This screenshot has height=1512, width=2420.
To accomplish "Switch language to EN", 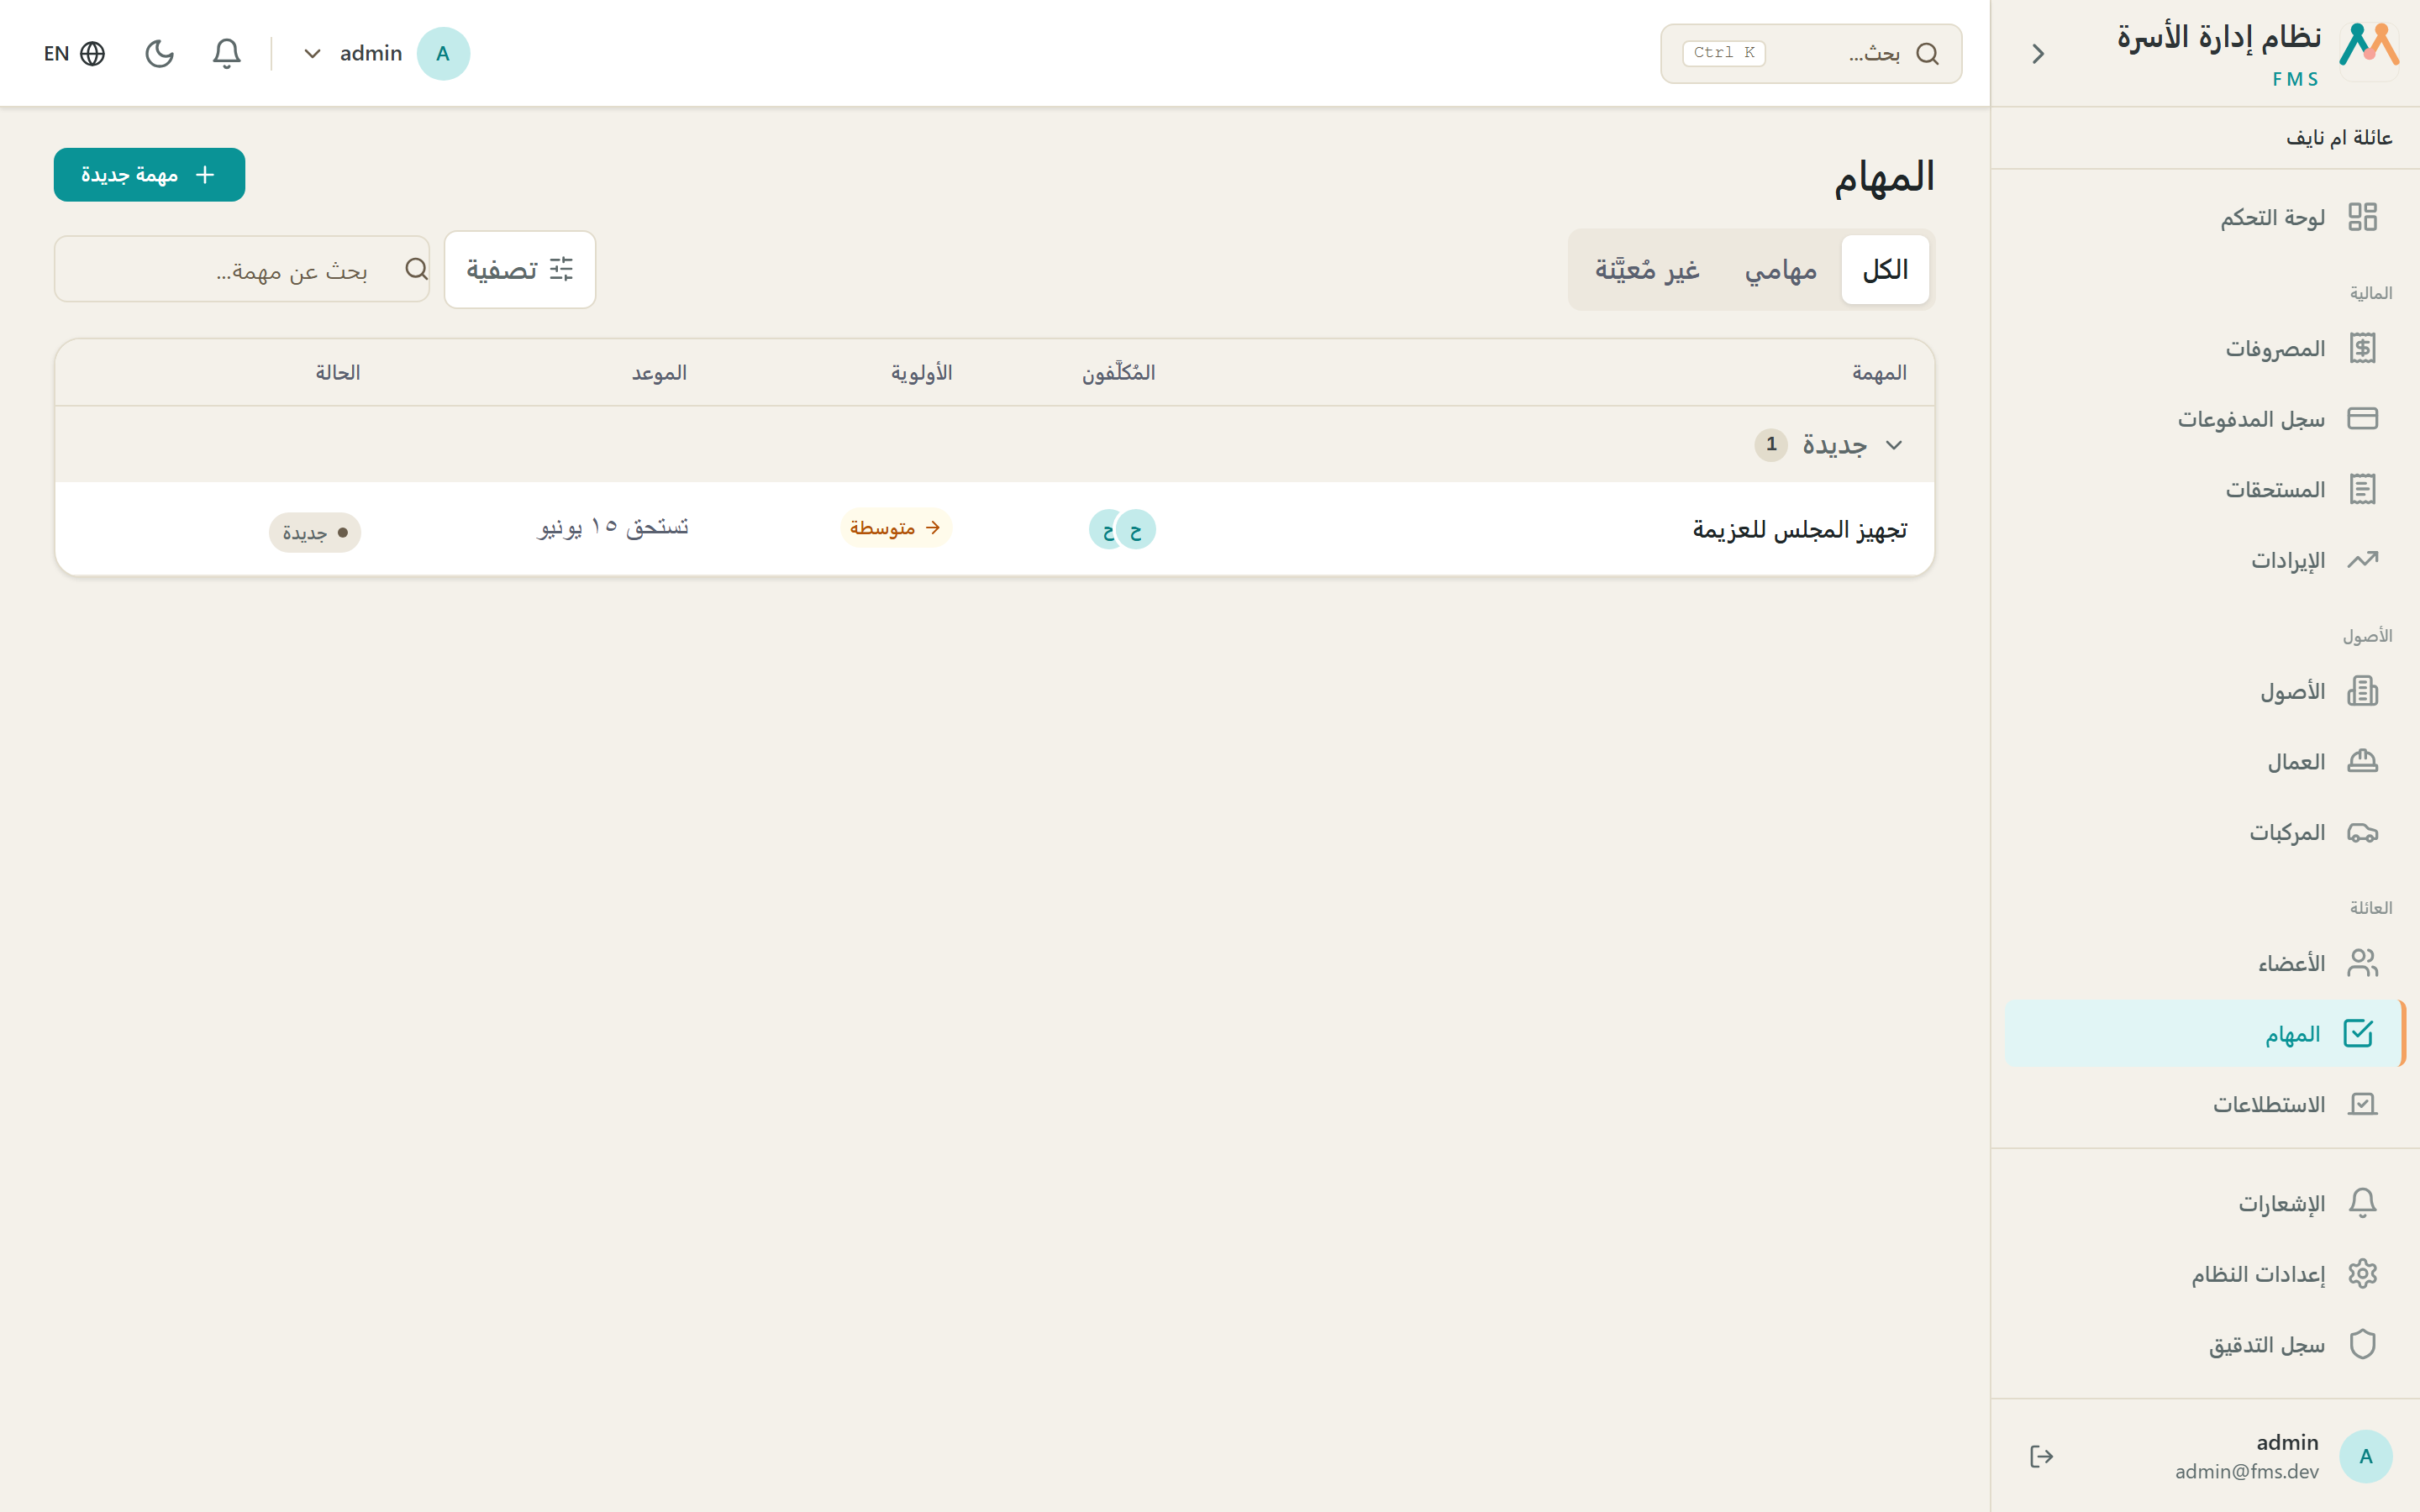I will pyautogui.click(x=57, y=53).
